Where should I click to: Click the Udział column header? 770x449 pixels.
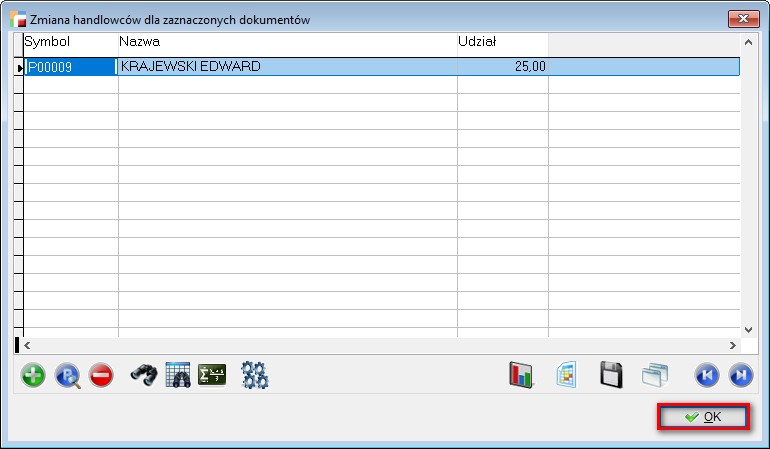coord(502,42)
